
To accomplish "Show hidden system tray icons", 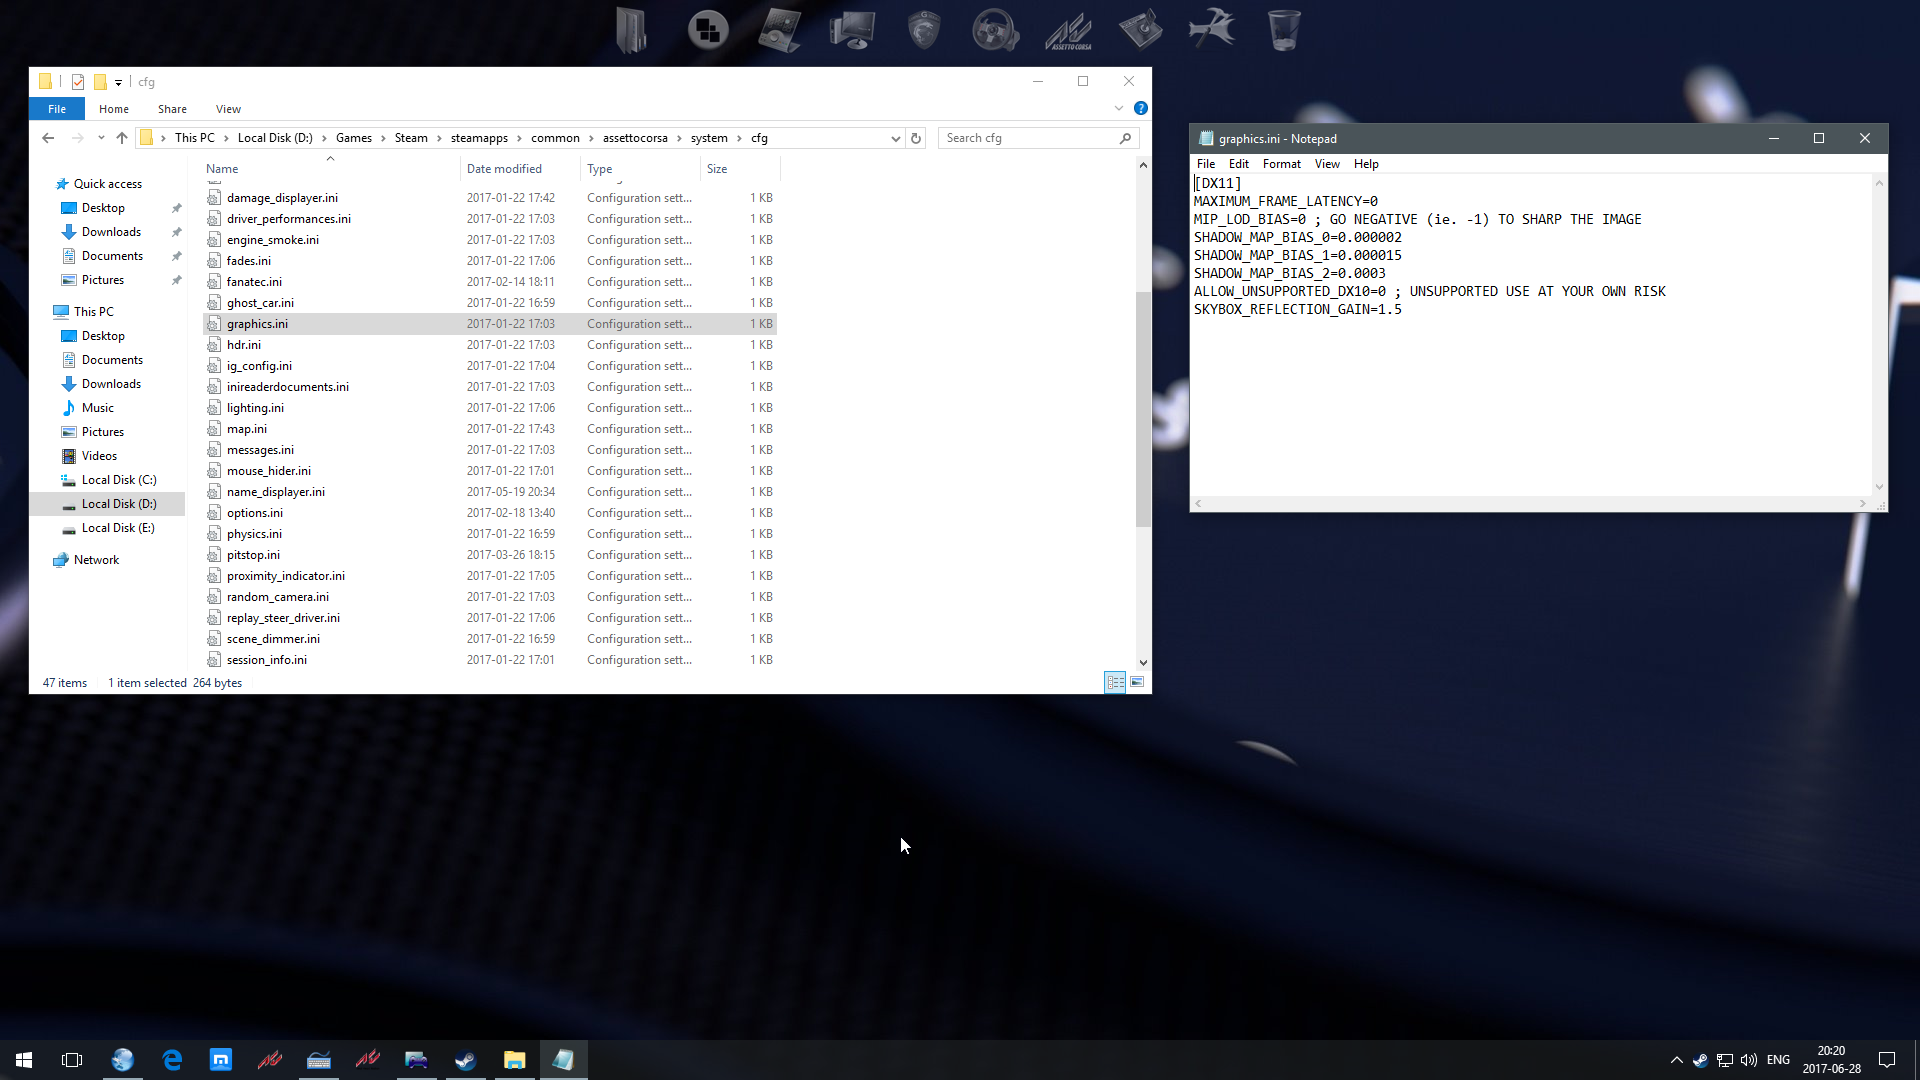I will pyautogui.click(x=1676, y=1060).
